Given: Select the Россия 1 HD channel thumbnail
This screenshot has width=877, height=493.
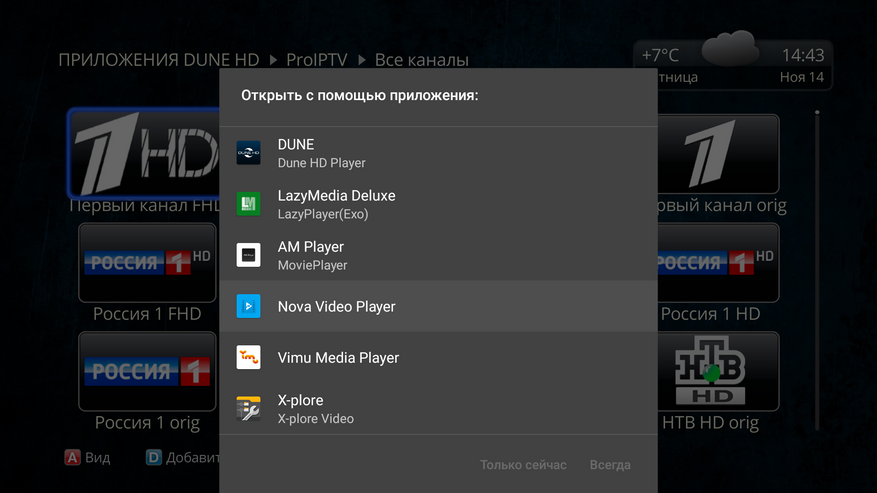Looking at the screenshot, I should point(718,262).
